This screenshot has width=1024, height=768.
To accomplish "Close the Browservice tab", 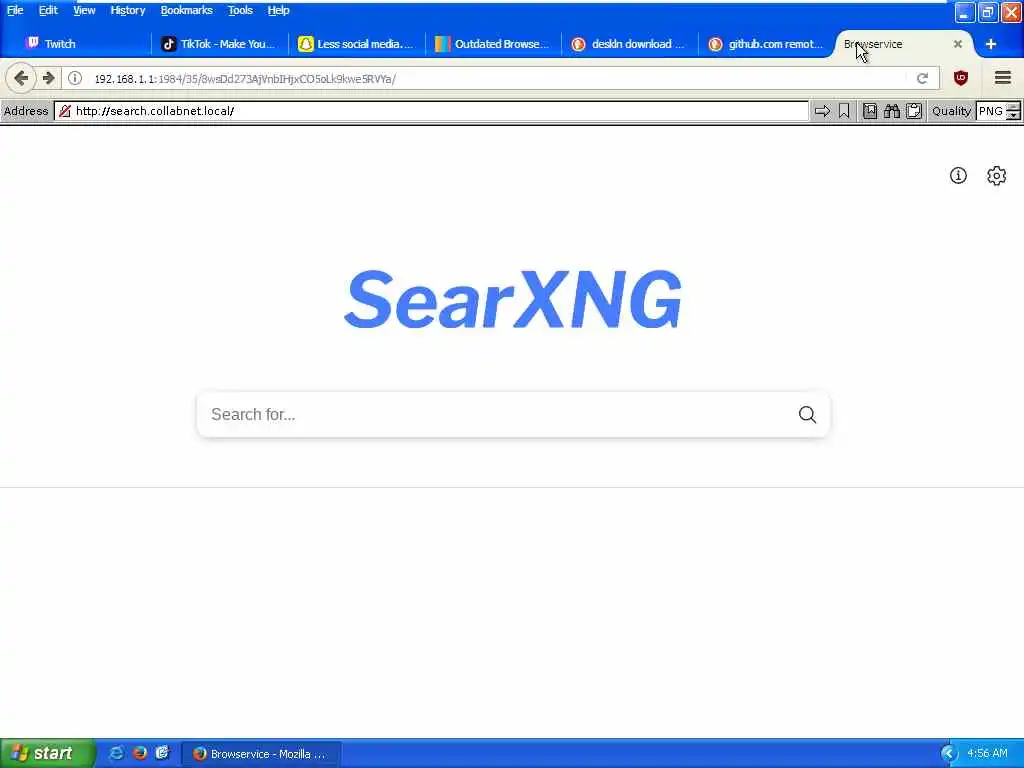I will [957, 44].
